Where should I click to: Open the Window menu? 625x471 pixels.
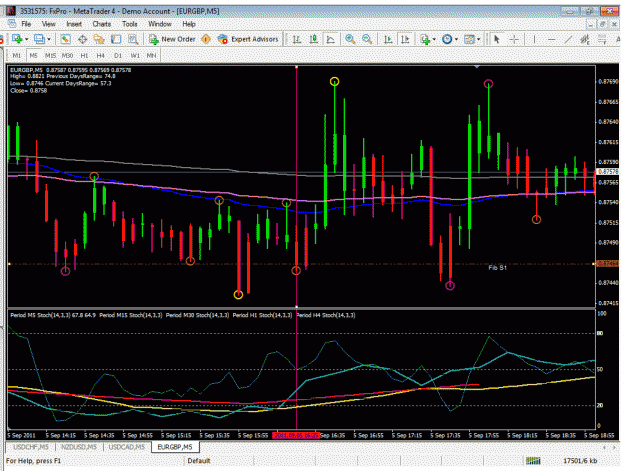(160, 24)
